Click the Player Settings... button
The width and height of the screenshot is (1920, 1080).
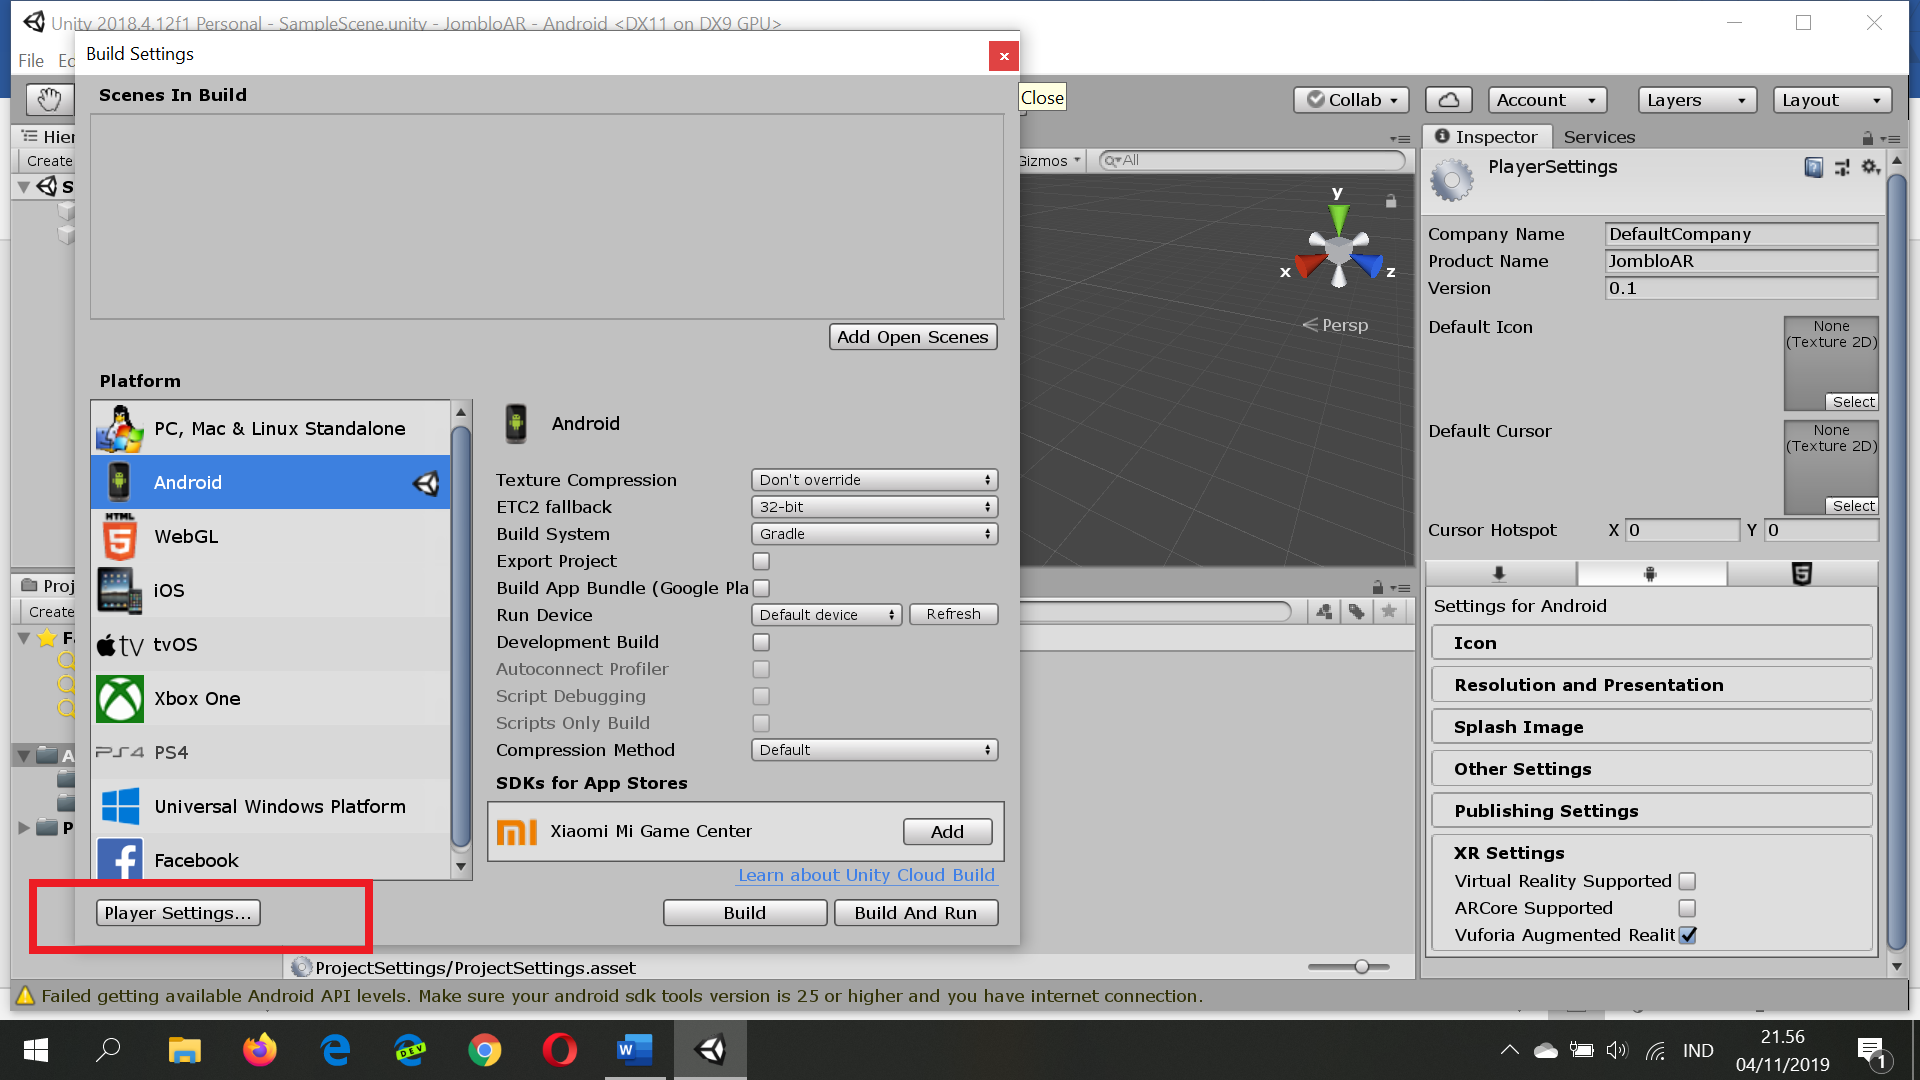[178, 913]
